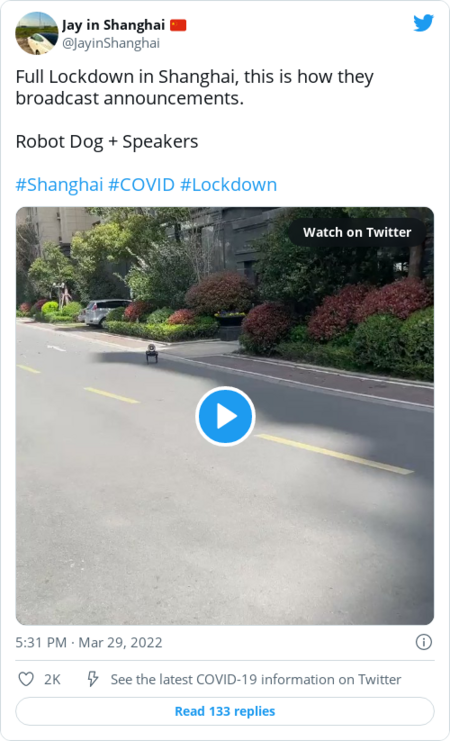The height and width of the screenshot is (741, 450).
Task: Click the lightning bolt COVID icon
Action: pyautogui.click(x=93, y=679)
